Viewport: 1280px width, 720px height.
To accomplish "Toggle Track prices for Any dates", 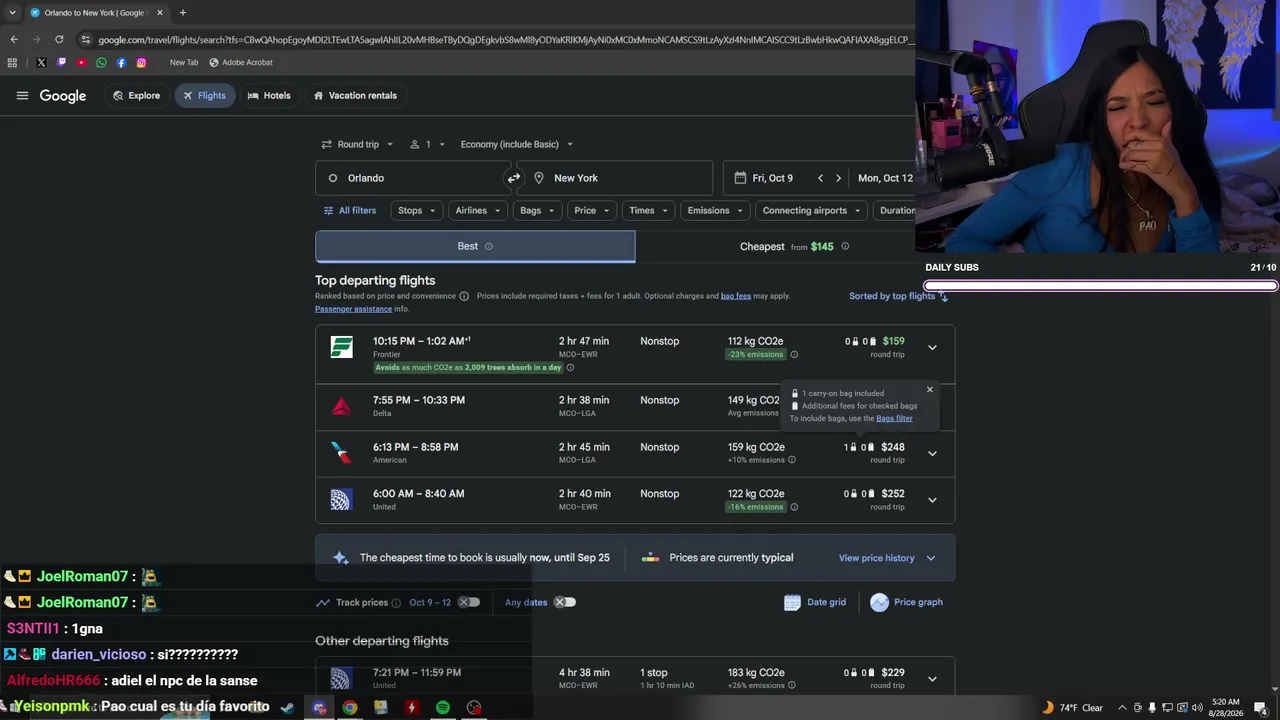I will point(565,602).
